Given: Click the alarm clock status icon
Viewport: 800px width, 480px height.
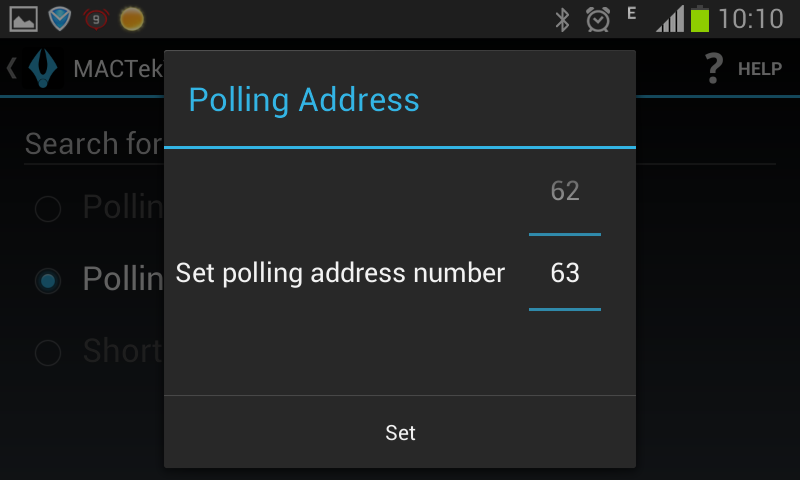Looking at the screenshot, I should [598, 18].
